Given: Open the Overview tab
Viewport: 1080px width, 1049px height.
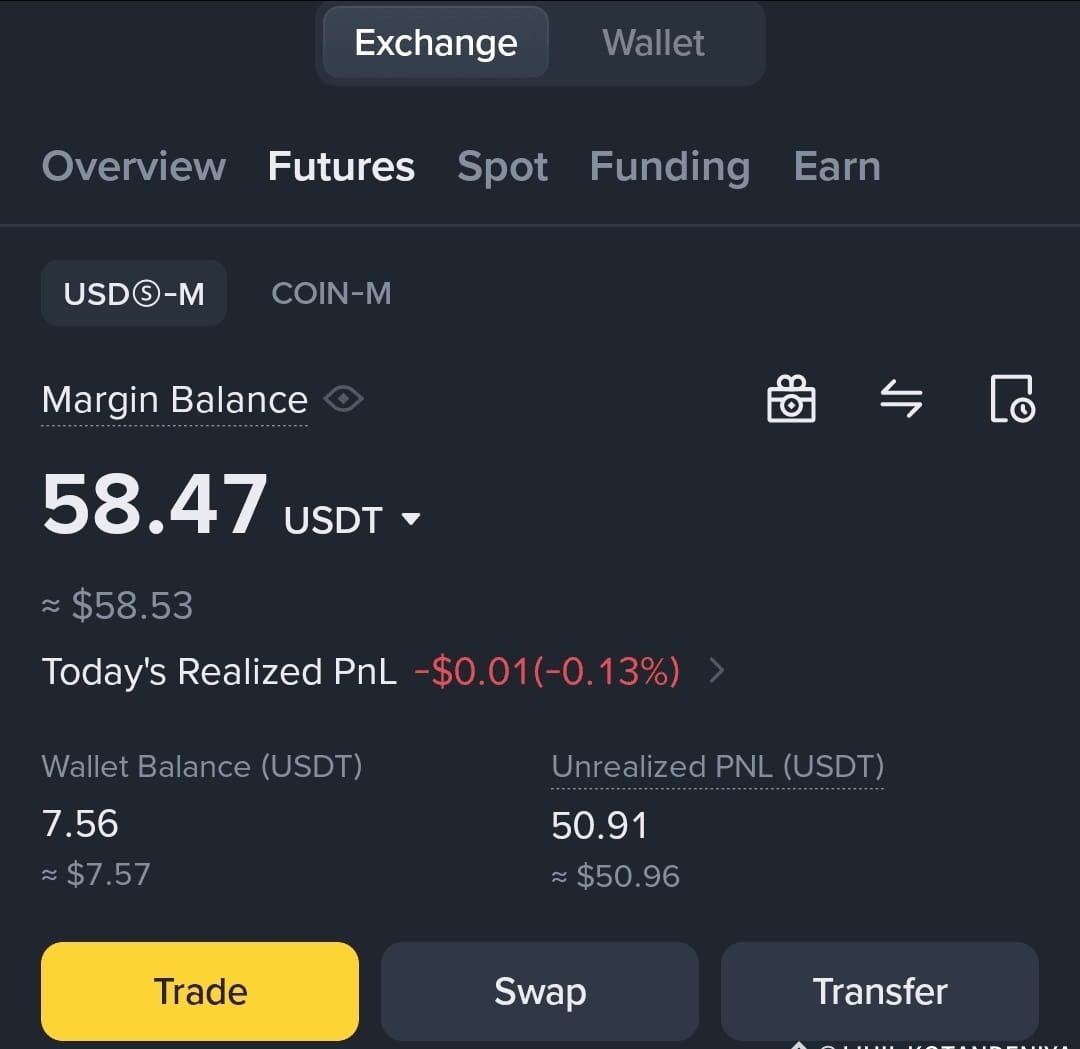Looking at the screenshot, I should coord(134,167).
